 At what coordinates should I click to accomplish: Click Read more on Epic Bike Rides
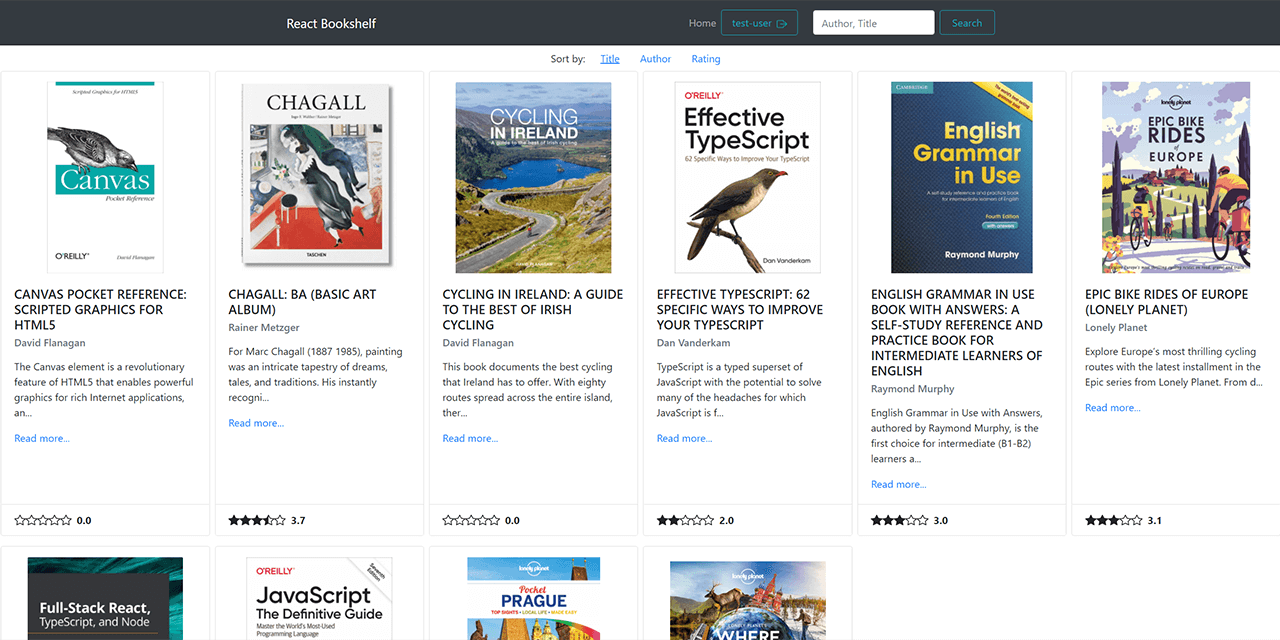(x=1112, y=406)
